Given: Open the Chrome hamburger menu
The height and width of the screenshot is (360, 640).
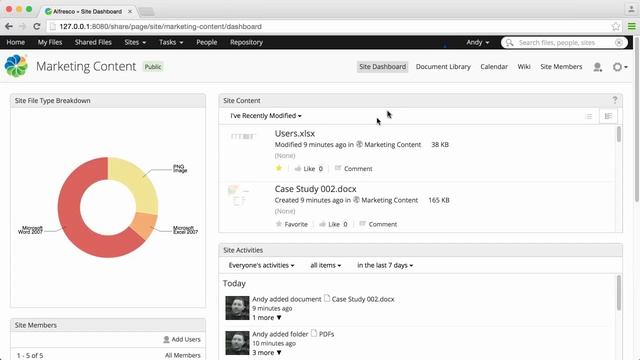Looking at the screenshot, I should 631,27.
